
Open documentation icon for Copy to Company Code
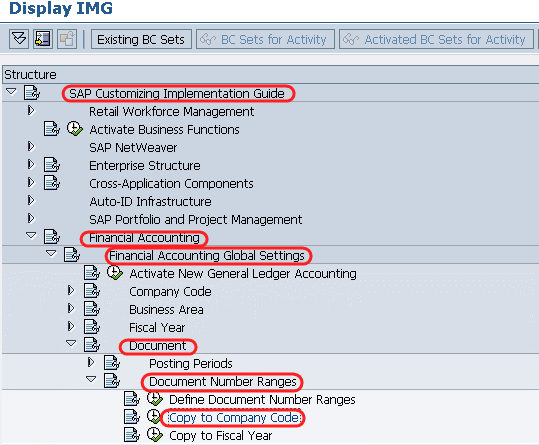point(132,416)
